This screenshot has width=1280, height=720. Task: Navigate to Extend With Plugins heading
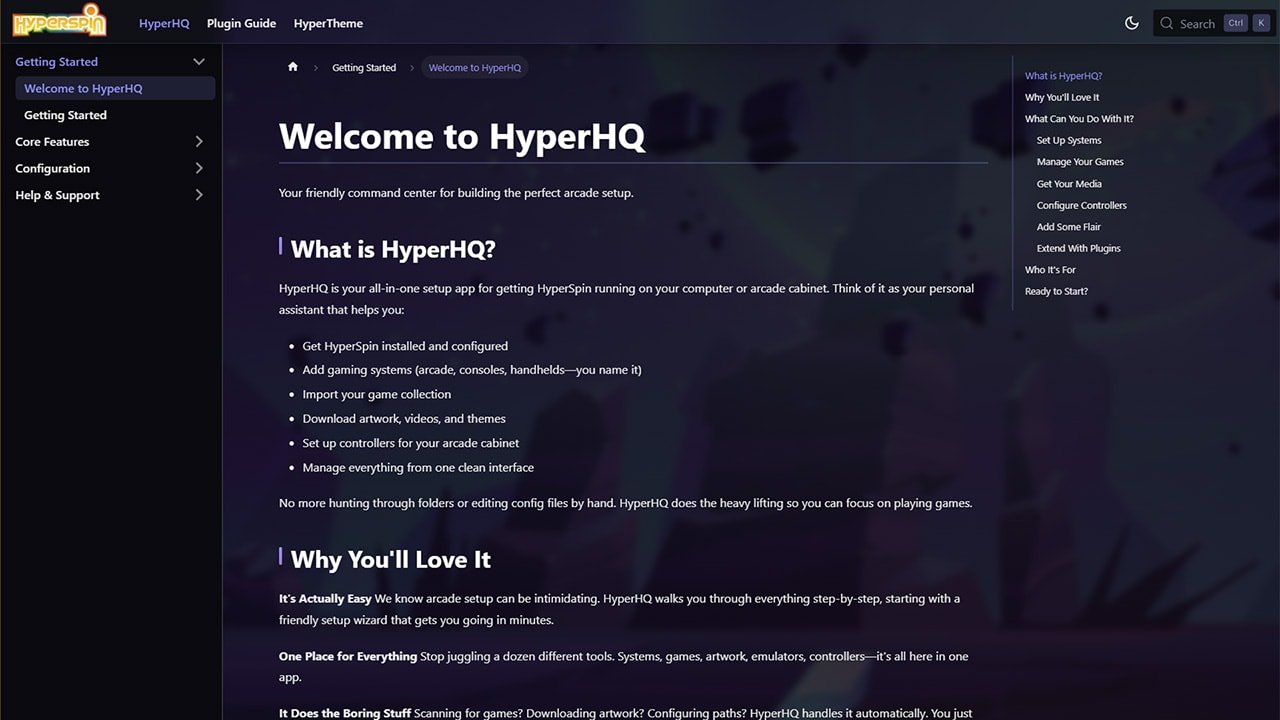click(x=1078, y=248)
